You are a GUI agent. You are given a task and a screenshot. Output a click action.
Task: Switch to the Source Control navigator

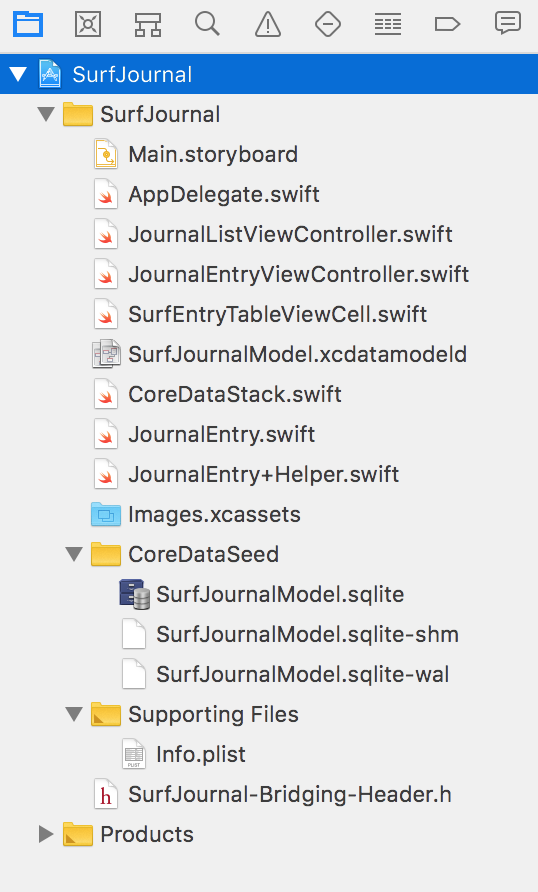pos(88,24)
